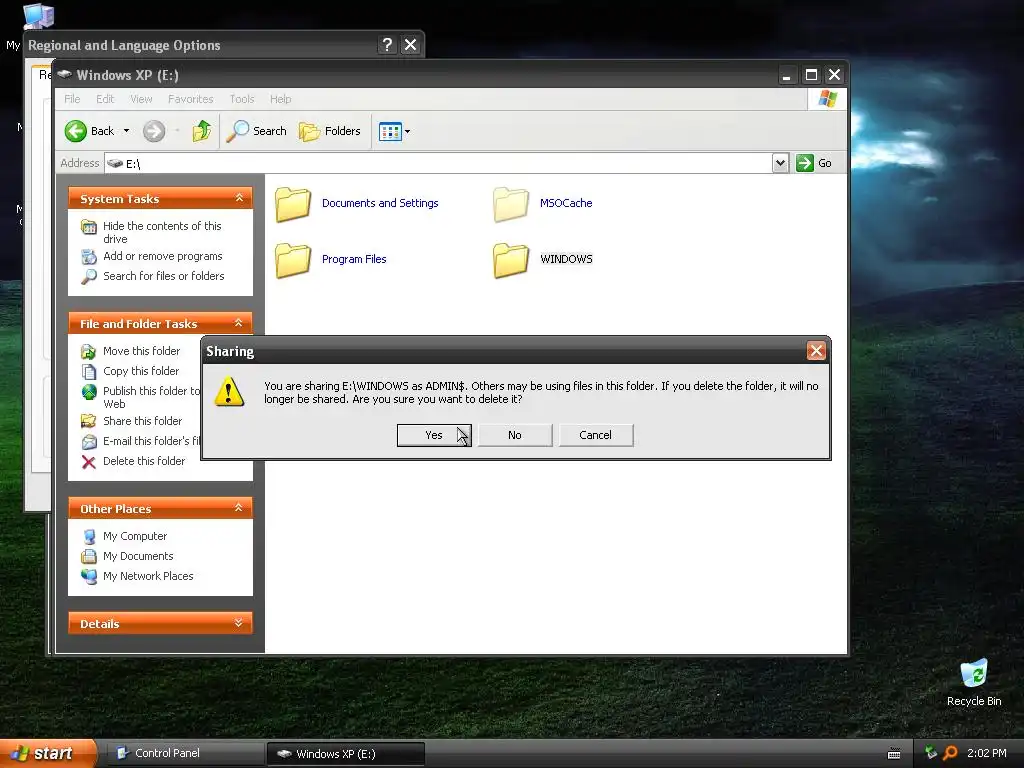Image resolution: width=1024 pixels, height=768 pixels.
Task: Open the Edit menu
Action: point(104,99)
